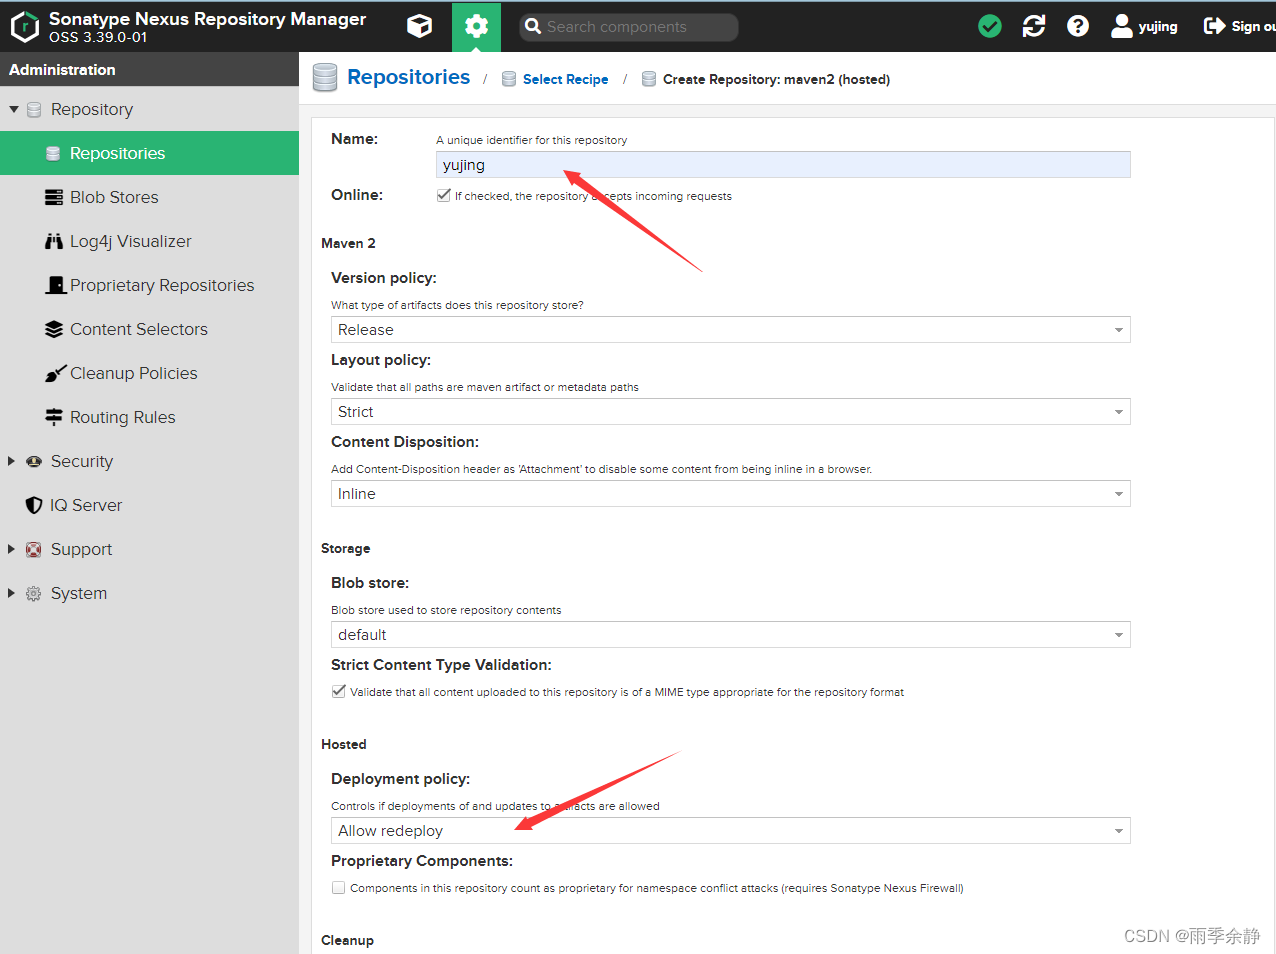Click the Support label in sidebar

(81, 549)
